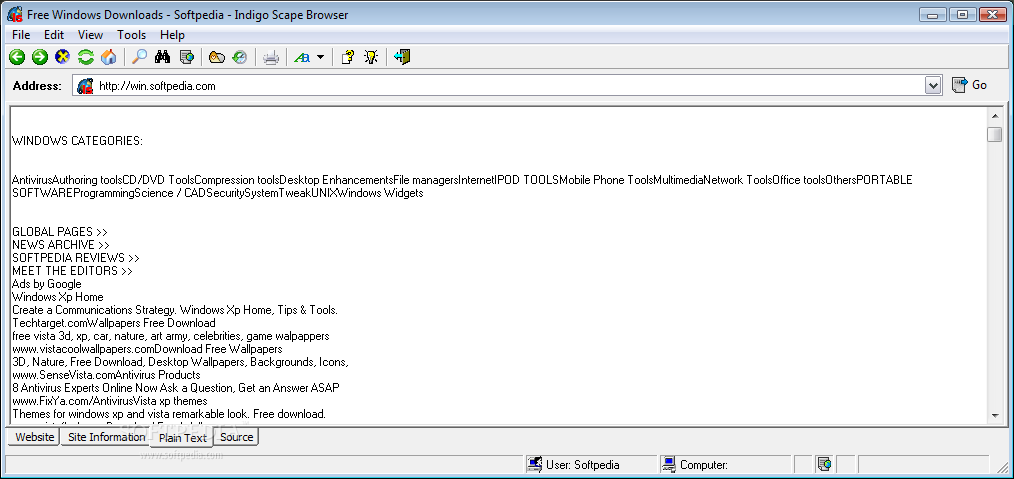
Task: Select the Plain Text tab
Action: click(x=182, y=438)
